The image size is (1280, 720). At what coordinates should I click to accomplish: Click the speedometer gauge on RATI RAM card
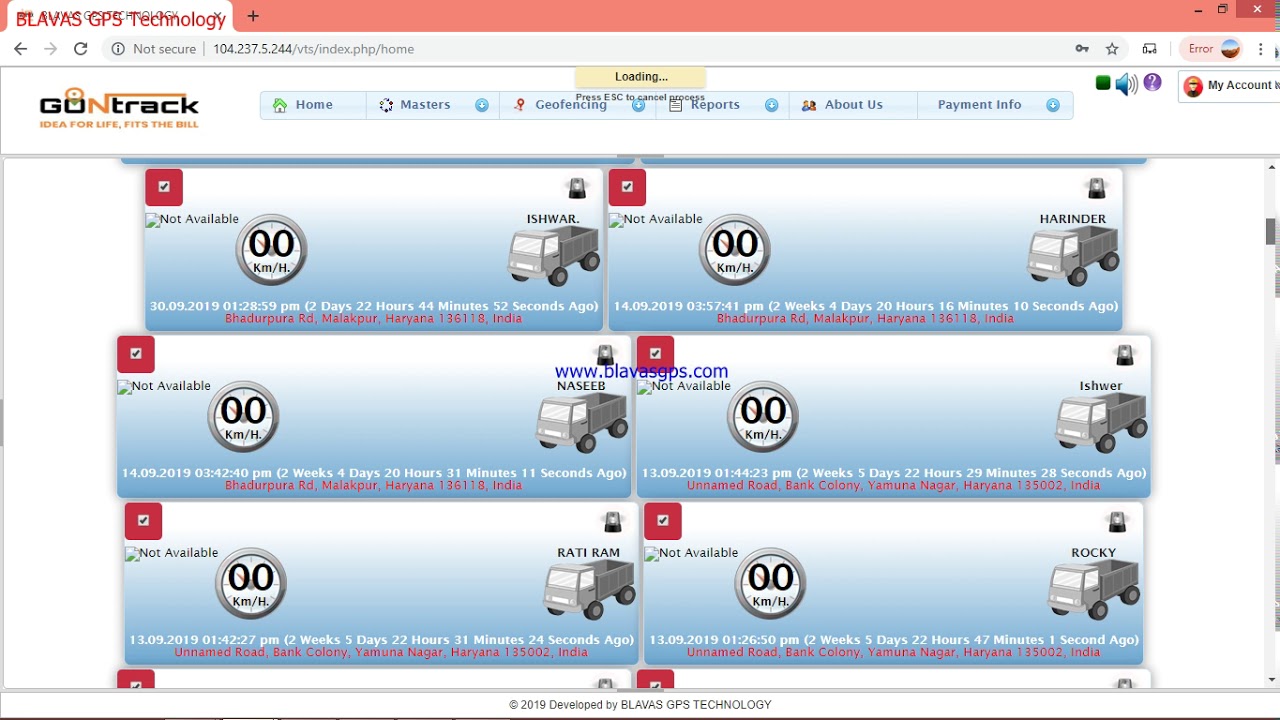click(251, 584)
